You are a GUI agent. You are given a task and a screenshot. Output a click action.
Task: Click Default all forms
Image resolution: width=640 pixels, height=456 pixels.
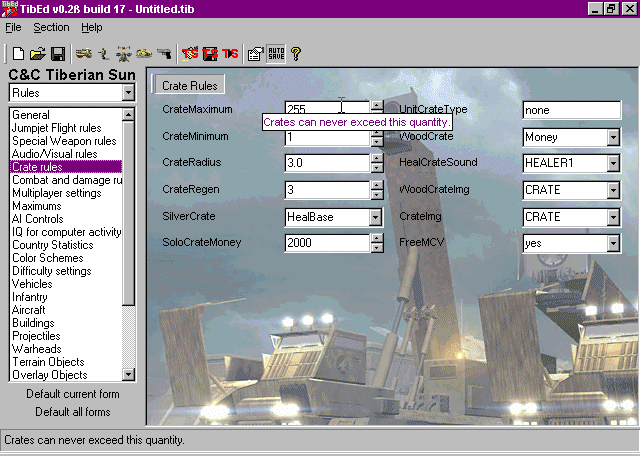tap(72, 412)
